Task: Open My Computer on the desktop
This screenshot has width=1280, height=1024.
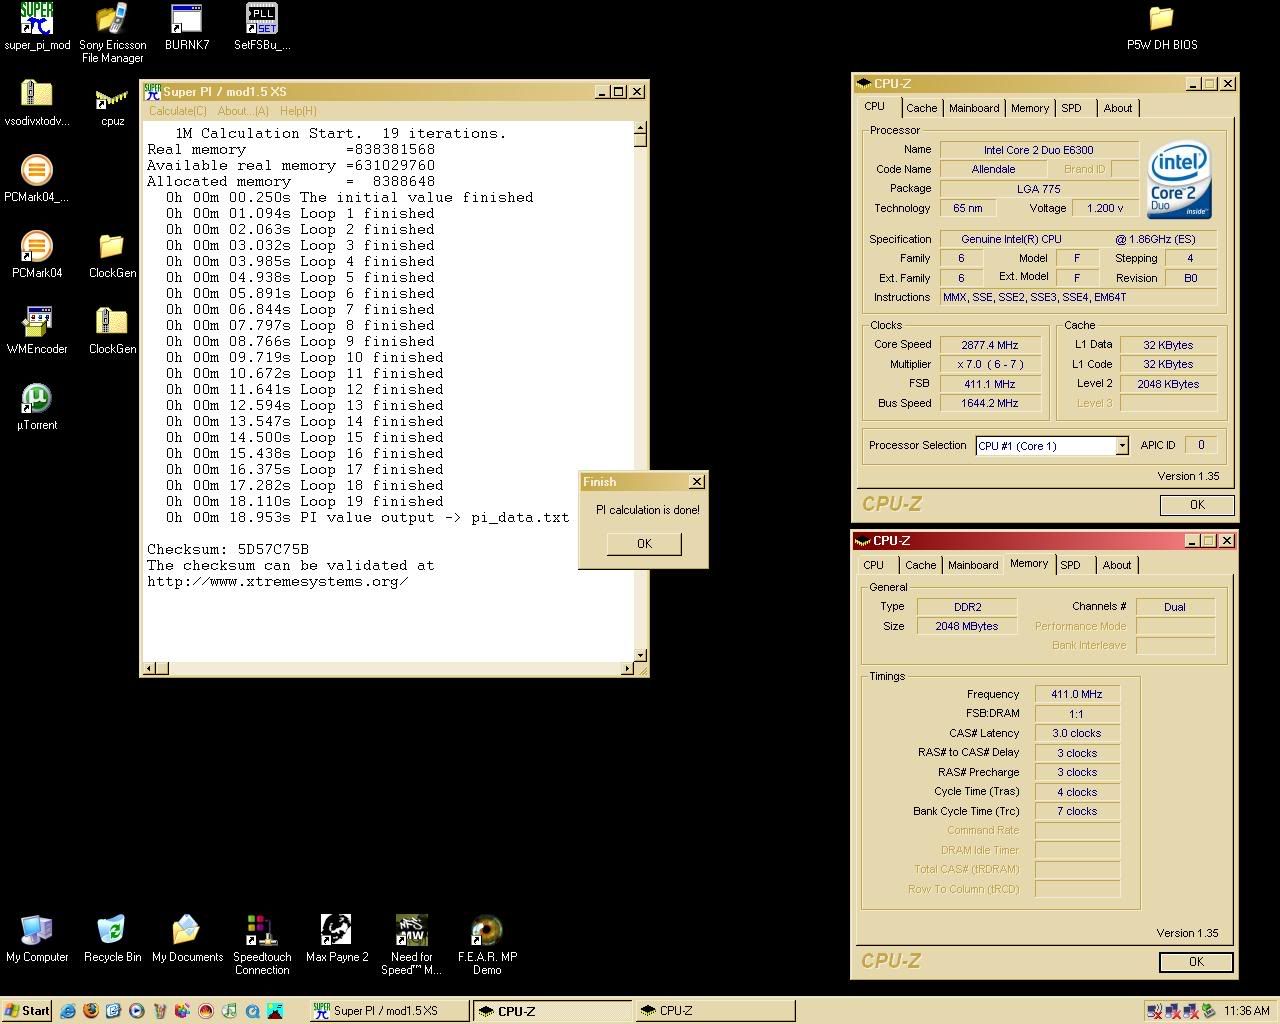Action: tap(37, 931)
